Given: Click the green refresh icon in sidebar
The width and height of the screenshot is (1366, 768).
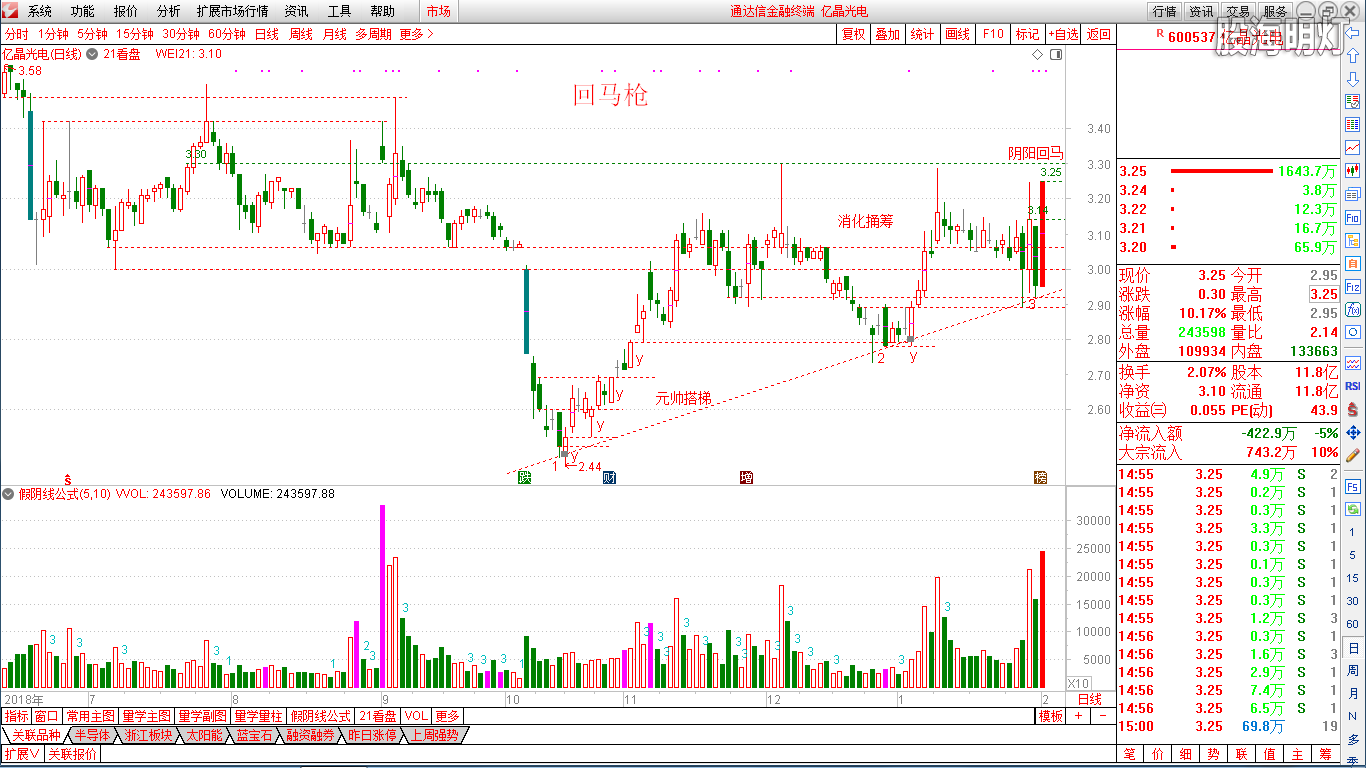Looking at the screenshot, I should click(1353, 509).
